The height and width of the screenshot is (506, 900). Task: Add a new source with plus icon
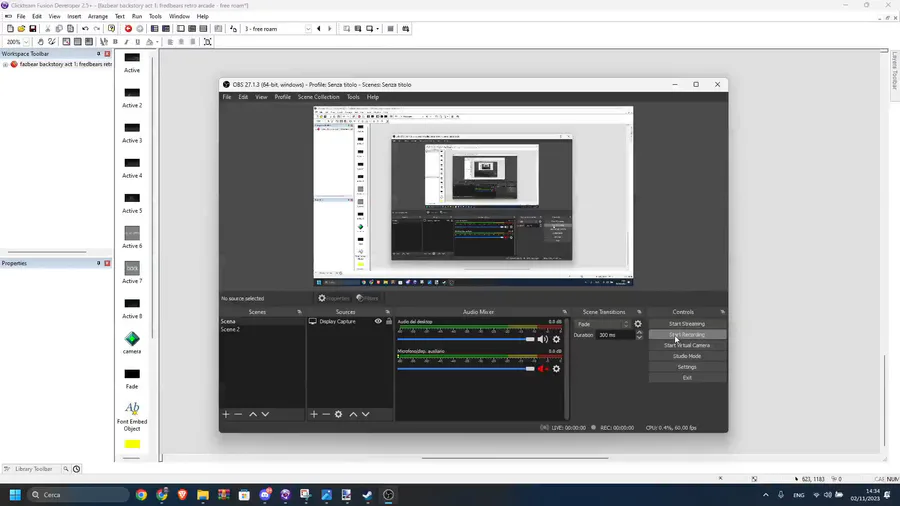(x=313, y=414)
